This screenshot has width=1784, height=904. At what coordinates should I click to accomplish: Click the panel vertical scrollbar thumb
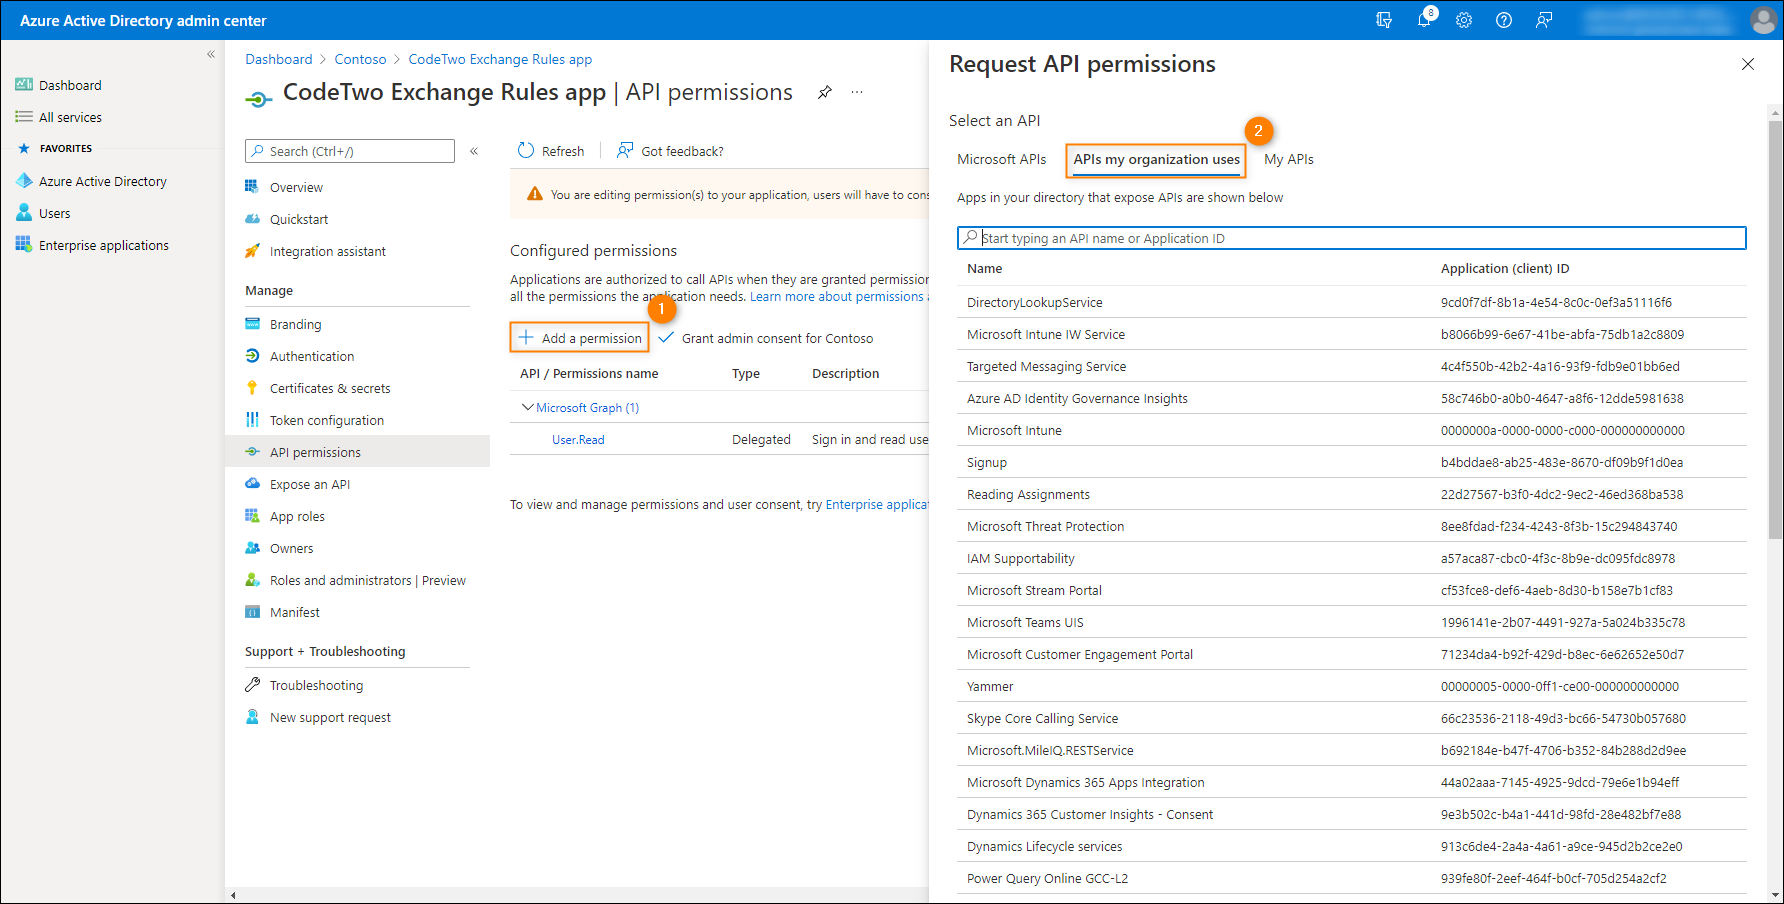point(1775,330)
